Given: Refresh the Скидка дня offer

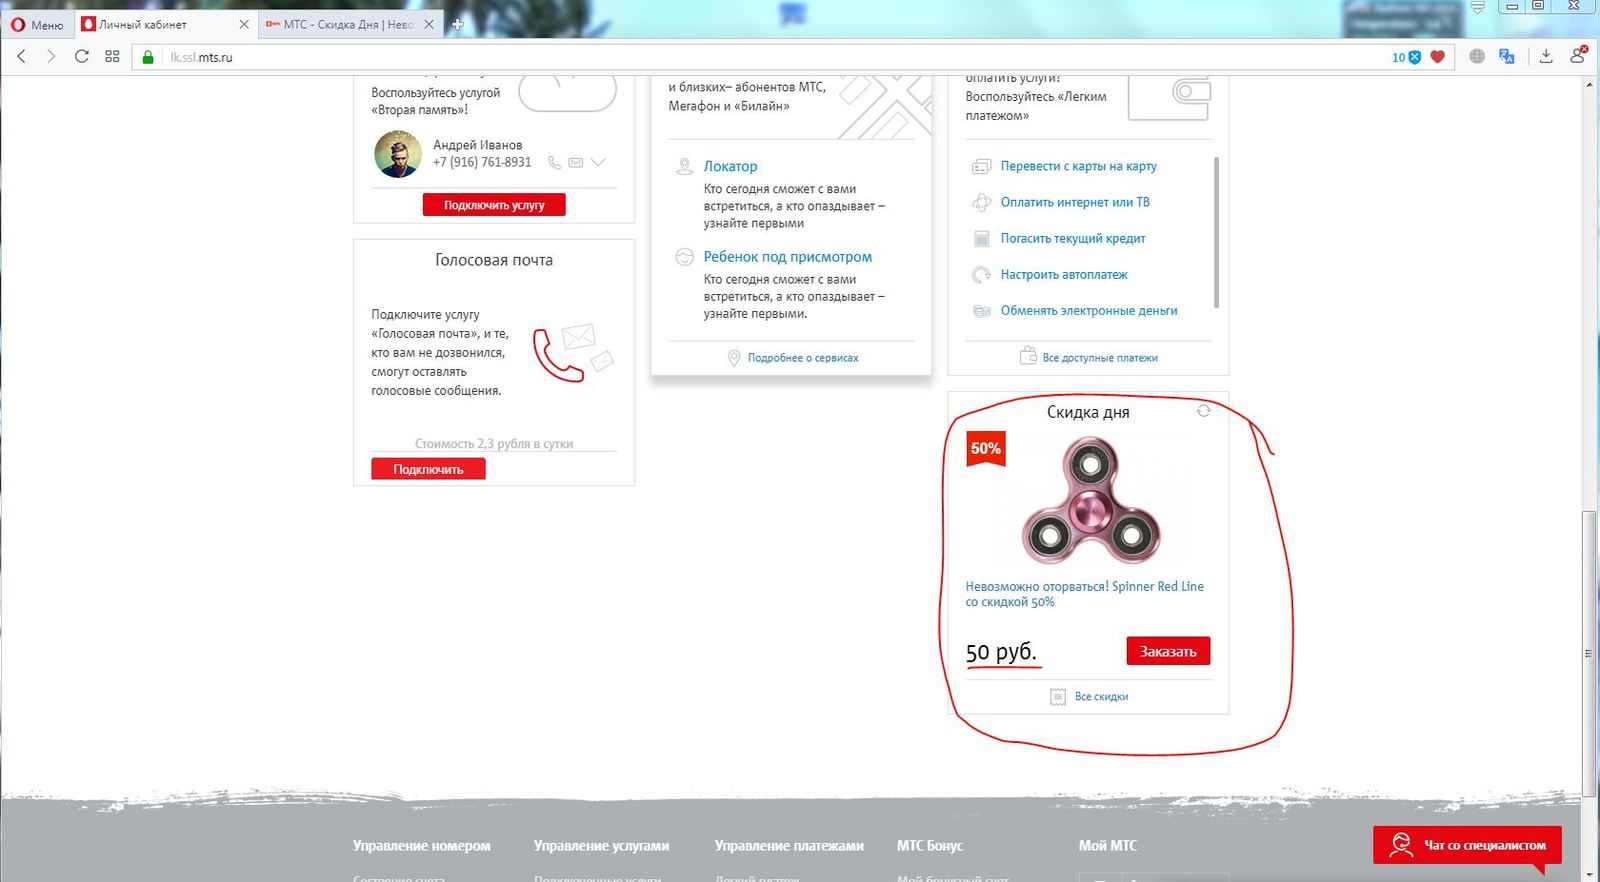Looking at the screenshot, I should (x=1204, y=411).
